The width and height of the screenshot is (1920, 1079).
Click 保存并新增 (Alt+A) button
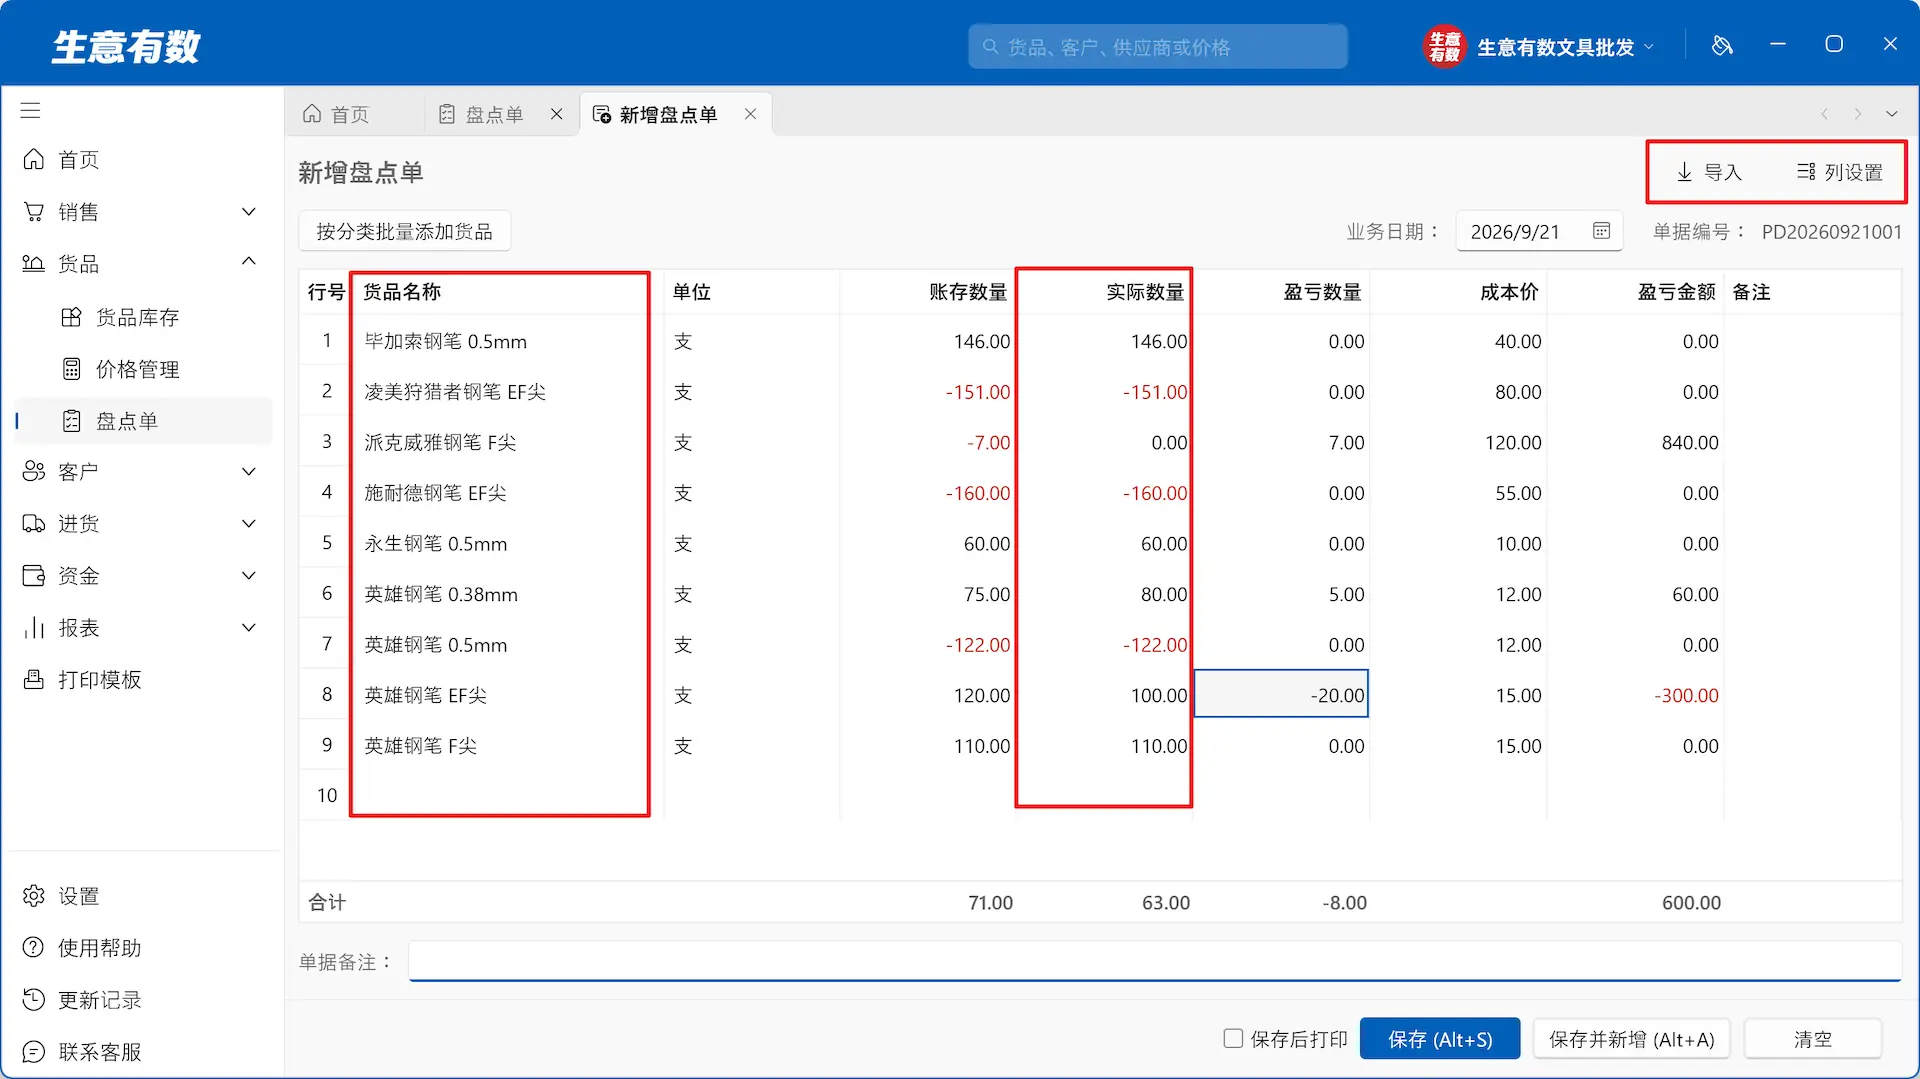(1631, 1039)
